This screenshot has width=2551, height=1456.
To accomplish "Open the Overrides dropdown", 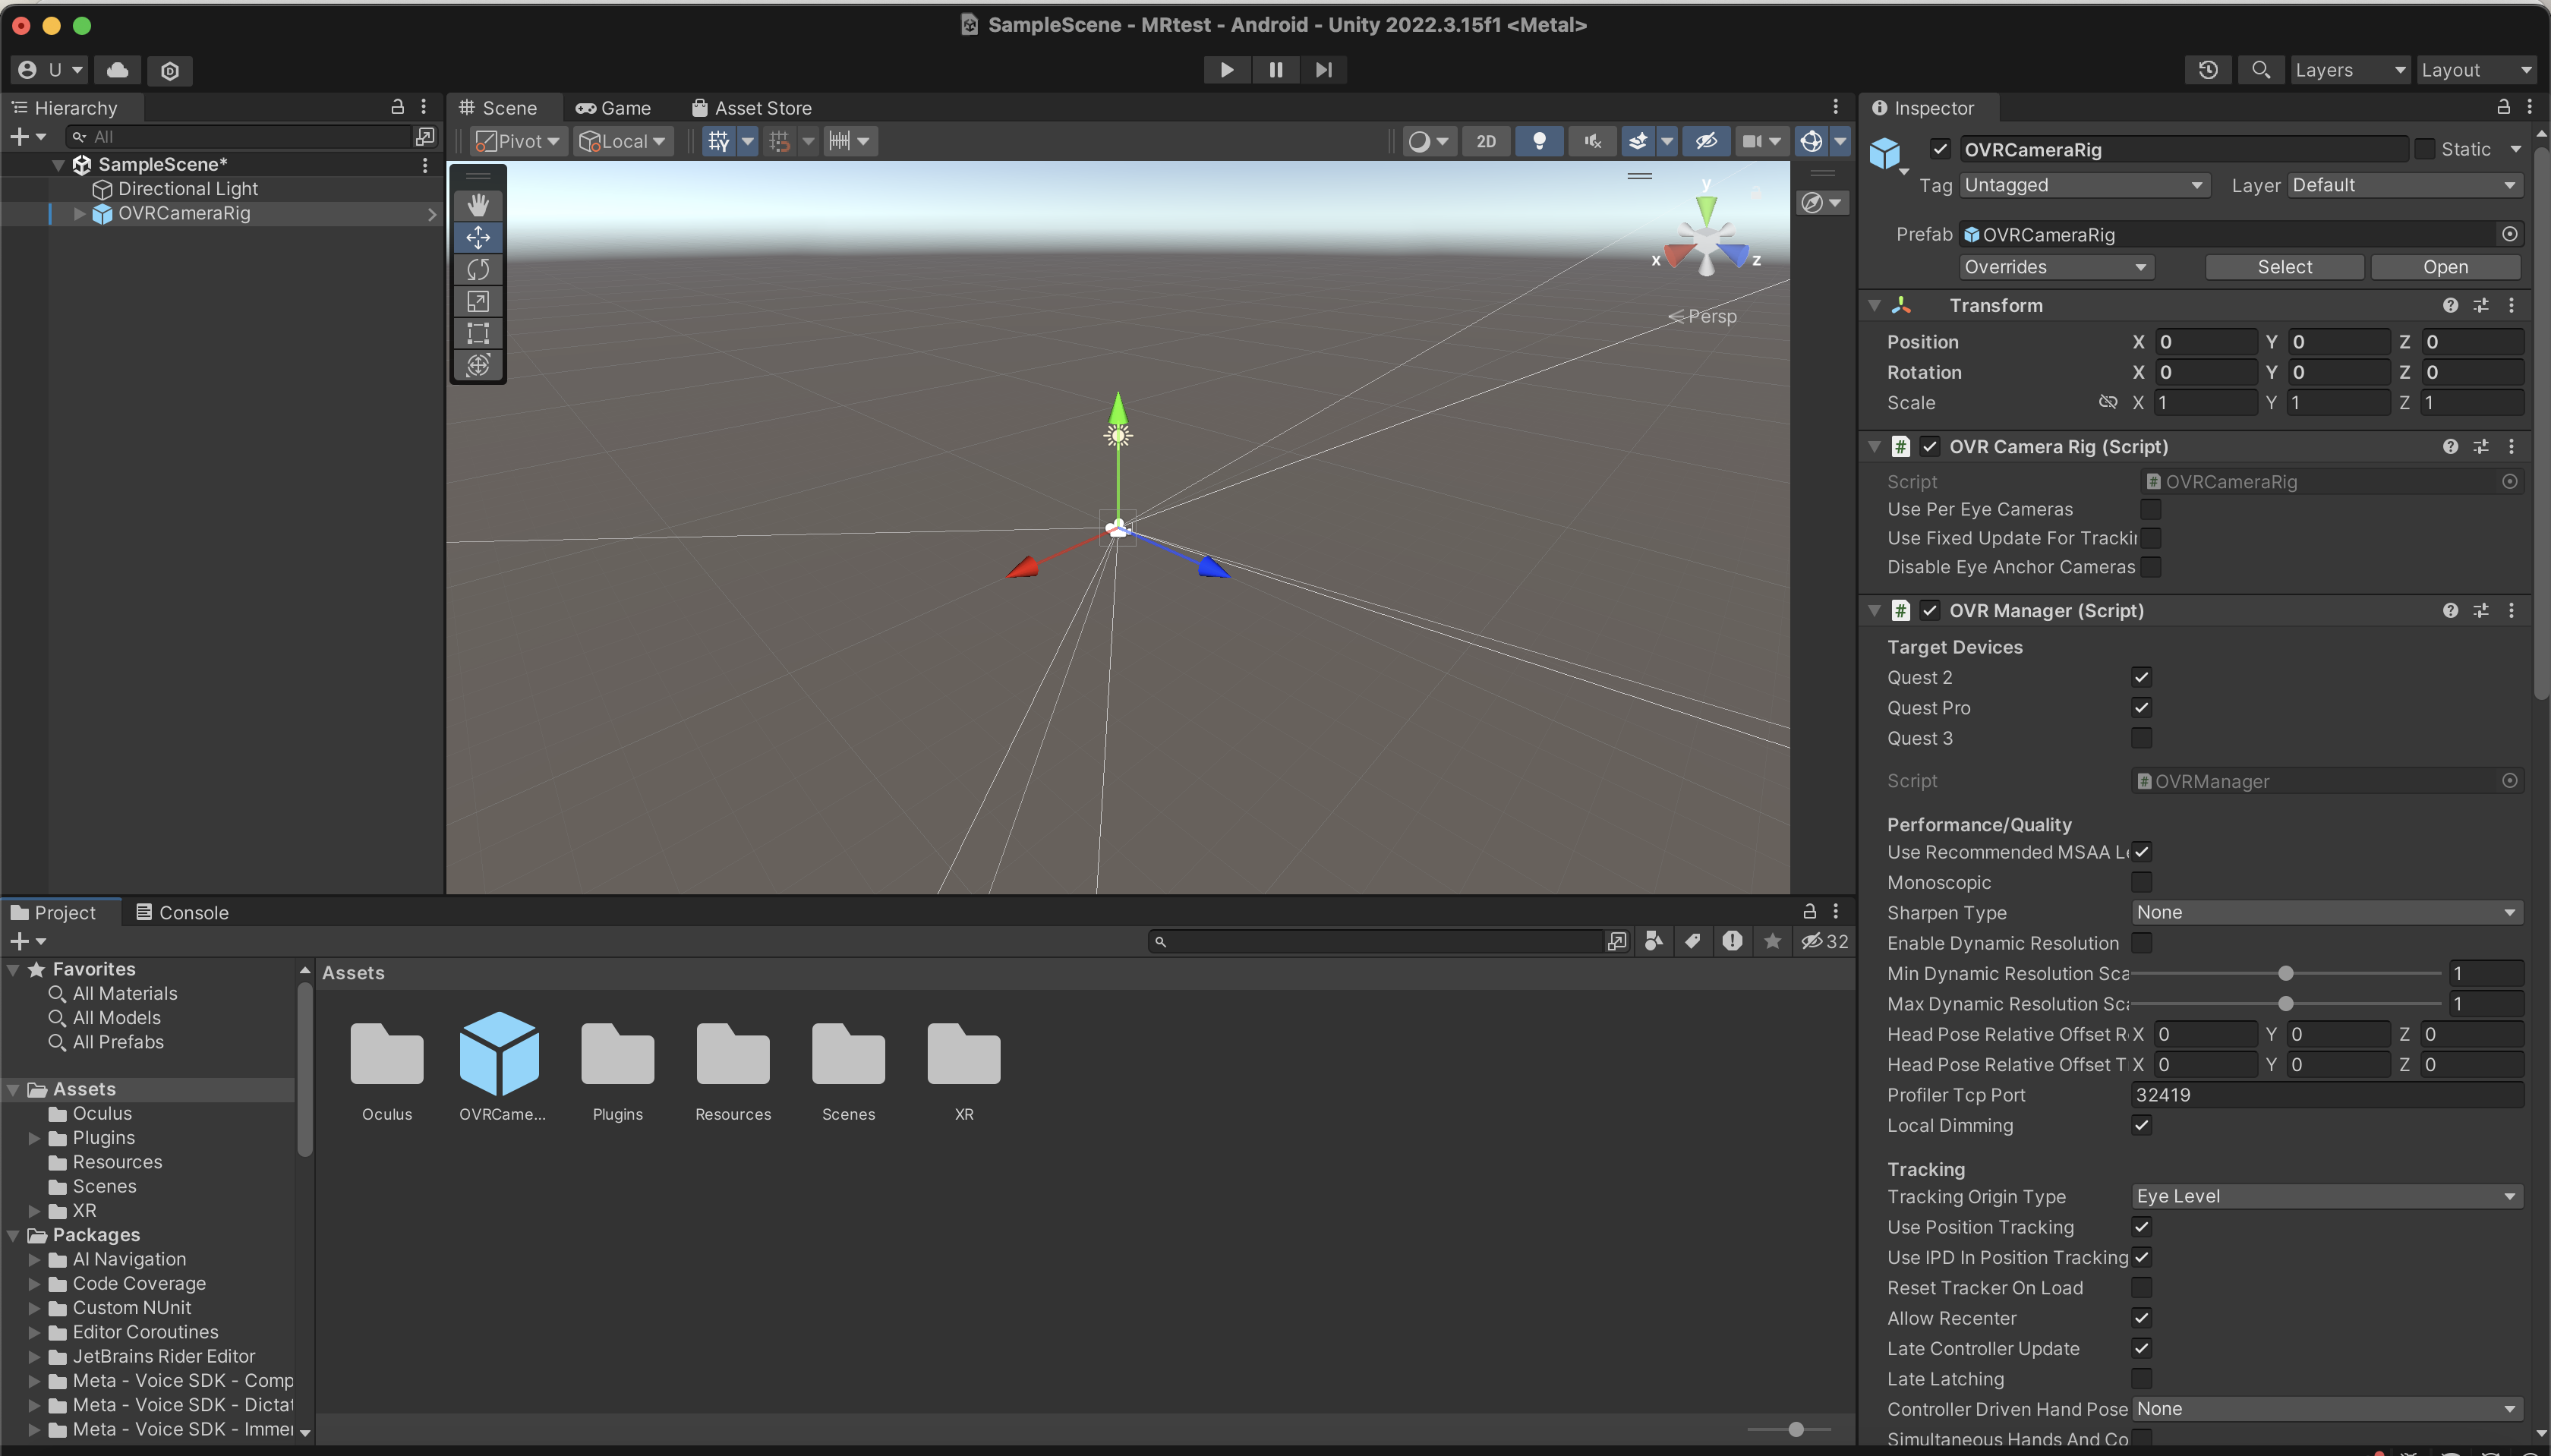I will coord(2056,266).
